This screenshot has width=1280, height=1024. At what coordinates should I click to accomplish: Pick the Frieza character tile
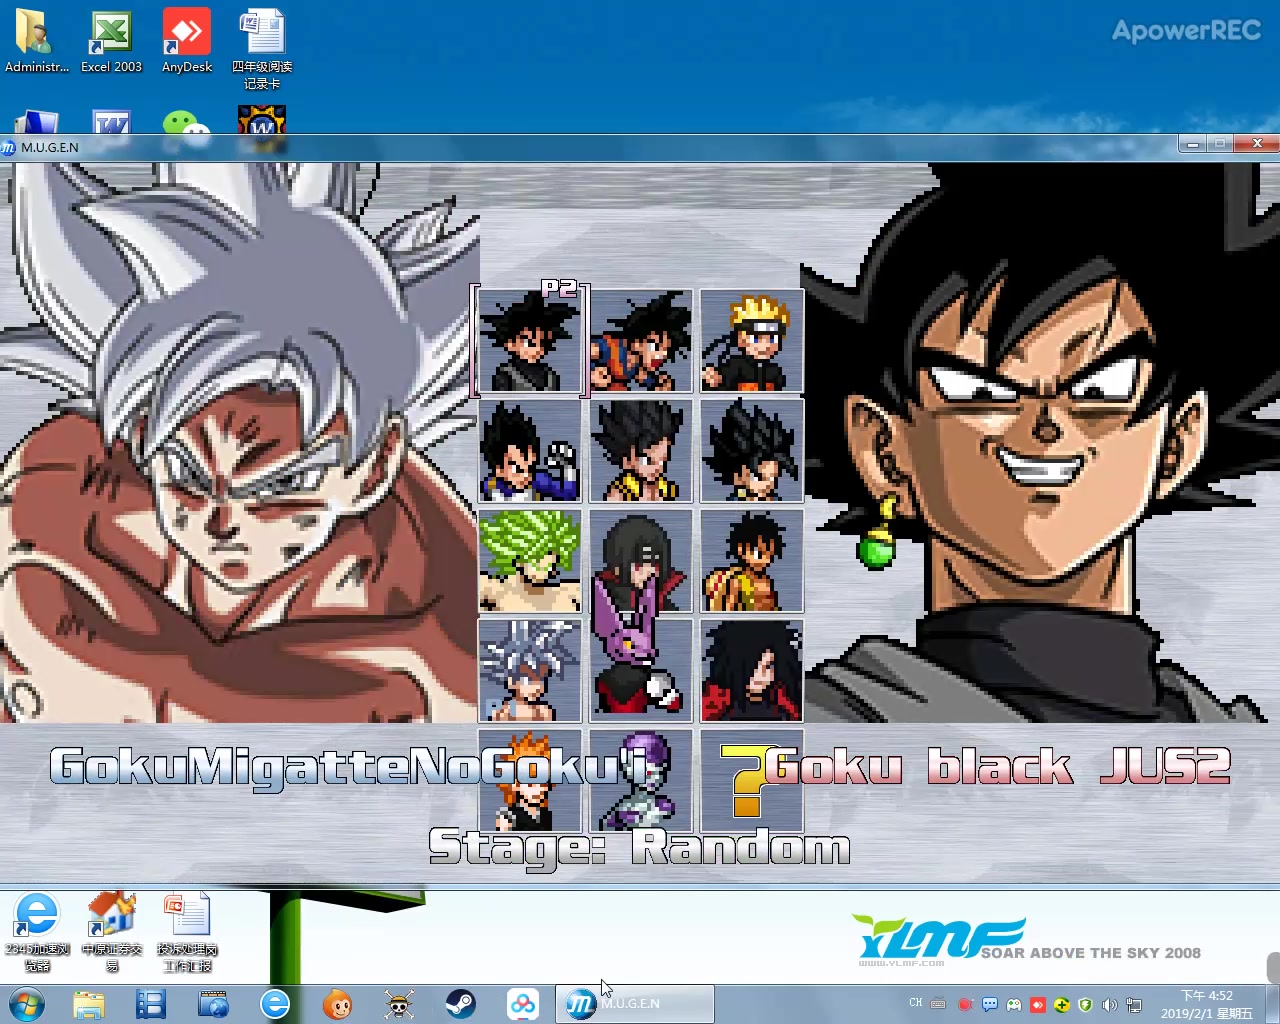(641, 781)
